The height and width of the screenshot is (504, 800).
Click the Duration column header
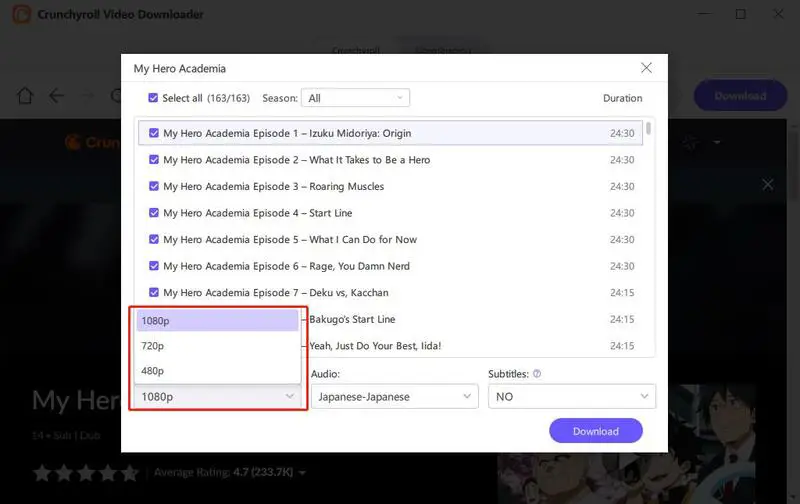coord(622,98)
